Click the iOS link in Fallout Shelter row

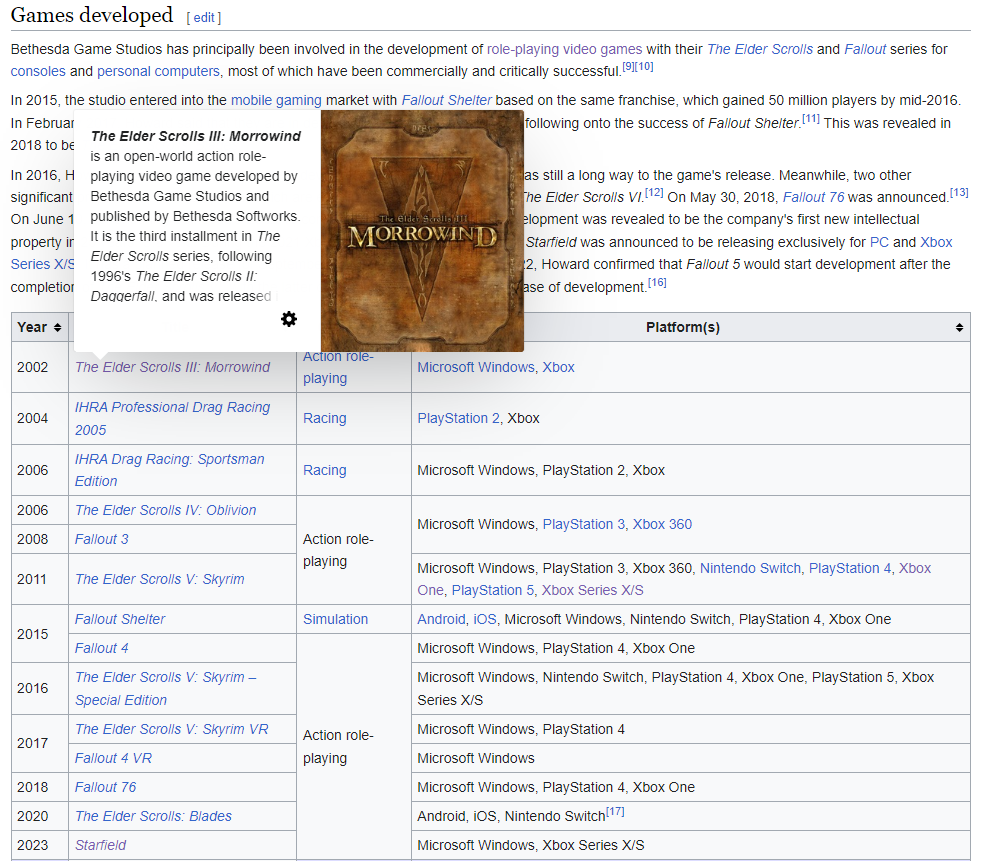484,619
